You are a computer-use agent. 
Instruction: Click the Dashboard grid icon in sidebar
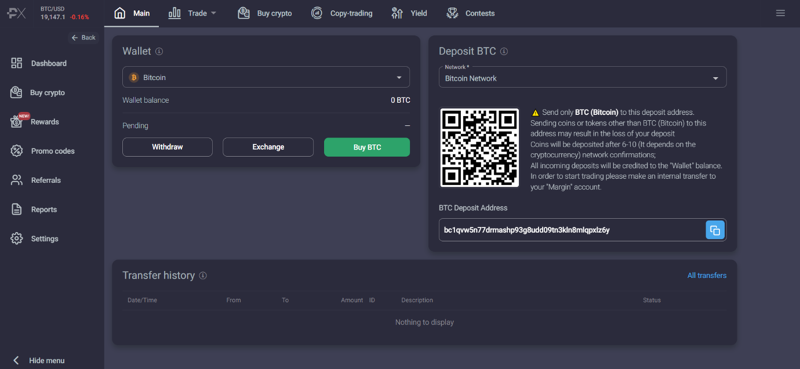tap(17, 63)
